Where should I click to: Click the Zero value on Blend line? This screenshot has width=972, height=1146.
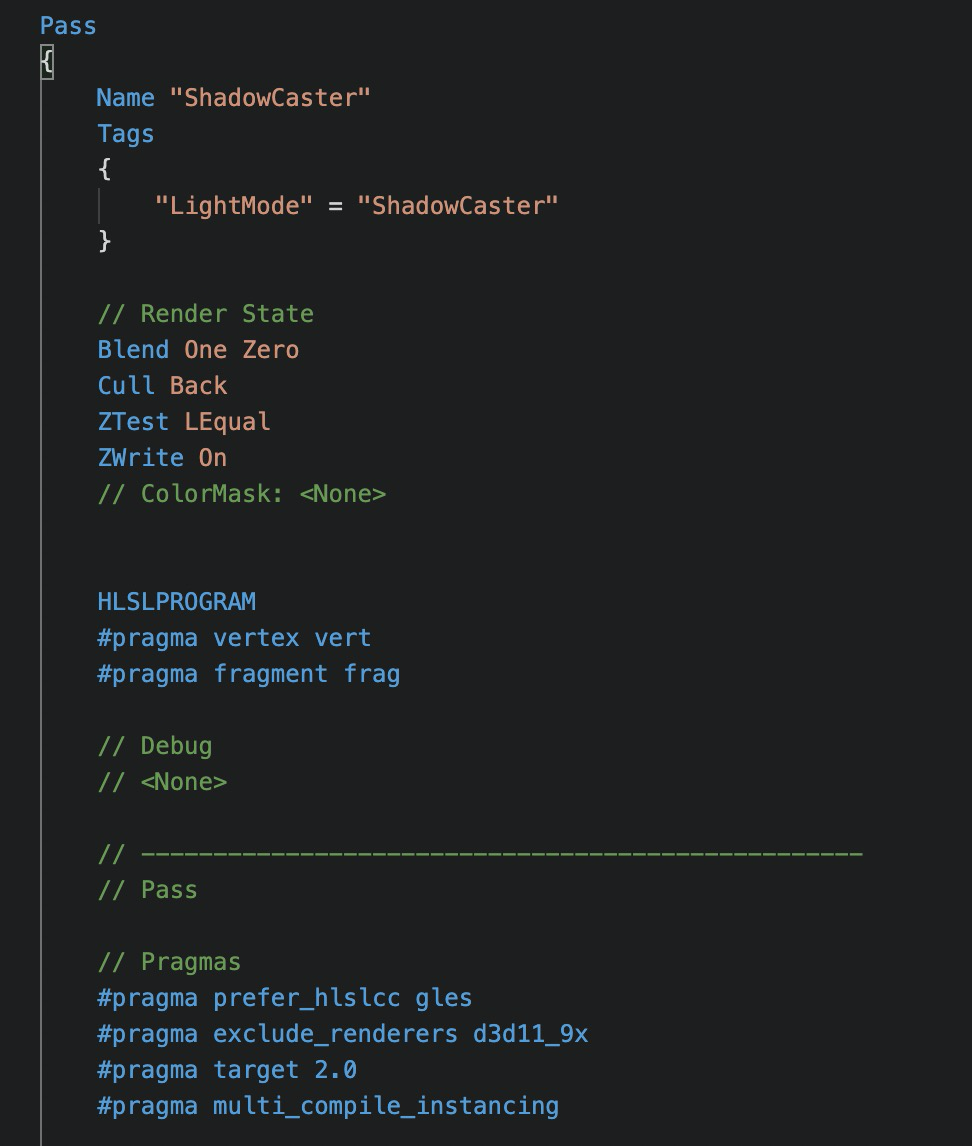click(270, 350)
